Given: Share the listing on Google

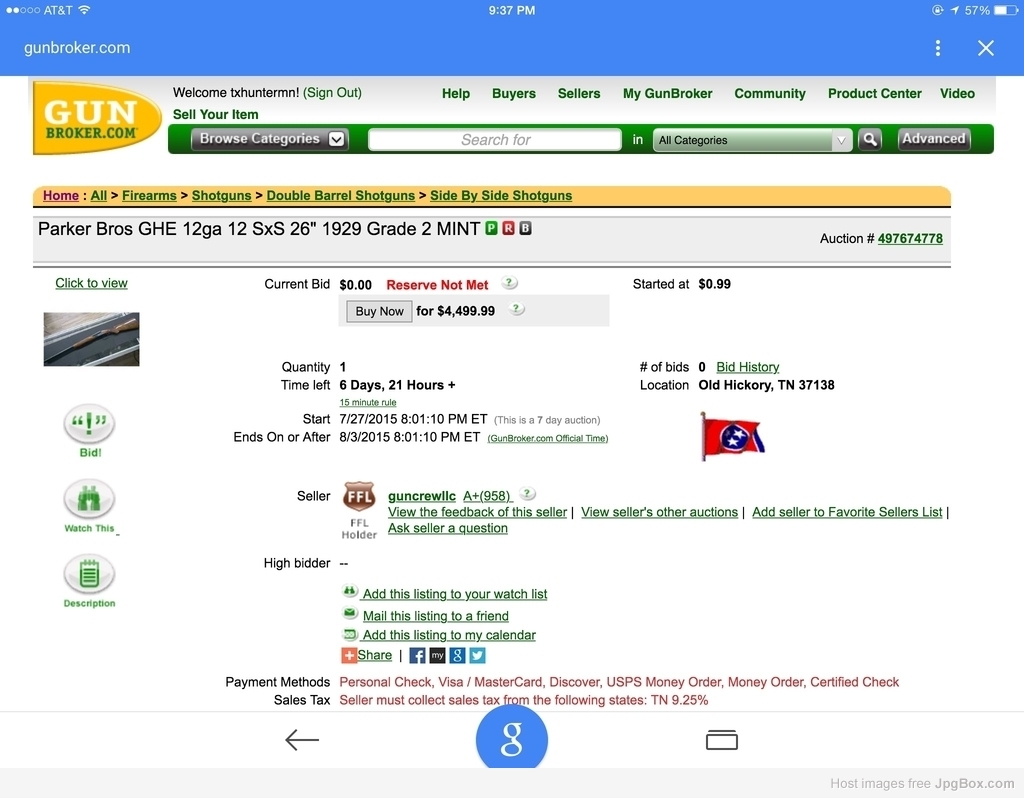Looking at the screenshot, I should [x=457, y=655].
